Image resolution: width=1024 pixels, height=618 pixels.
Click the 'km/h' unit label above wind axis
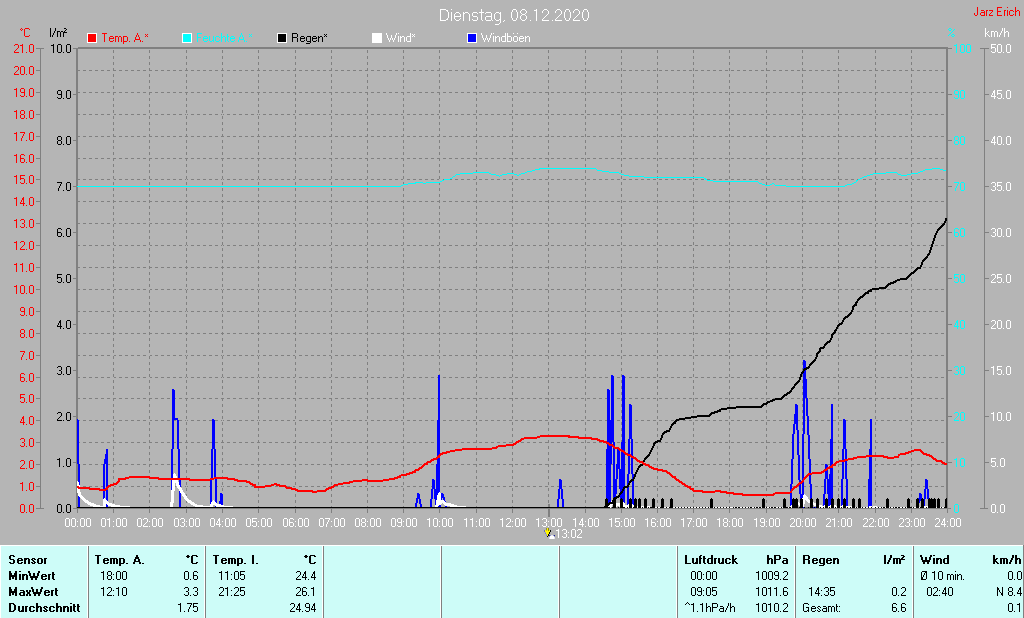point(997,33)
